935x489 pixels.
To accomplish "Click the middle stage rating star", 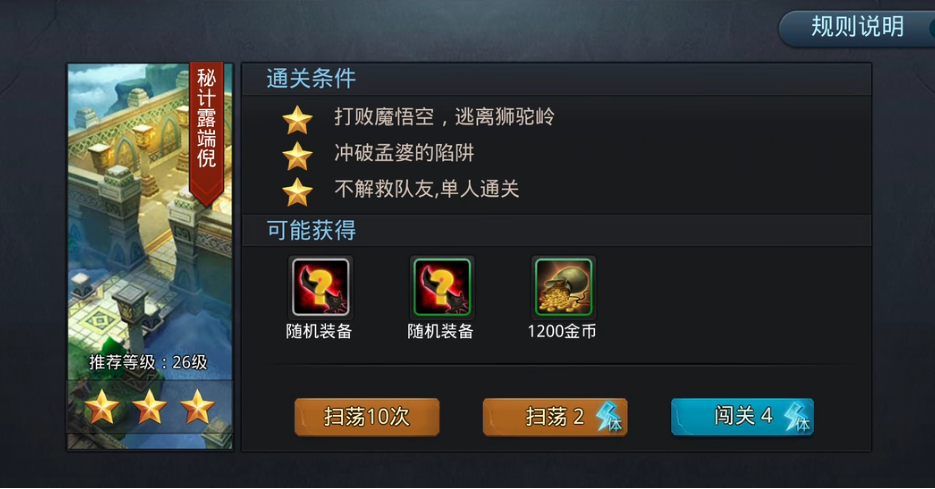I will (x=149, y=407).
